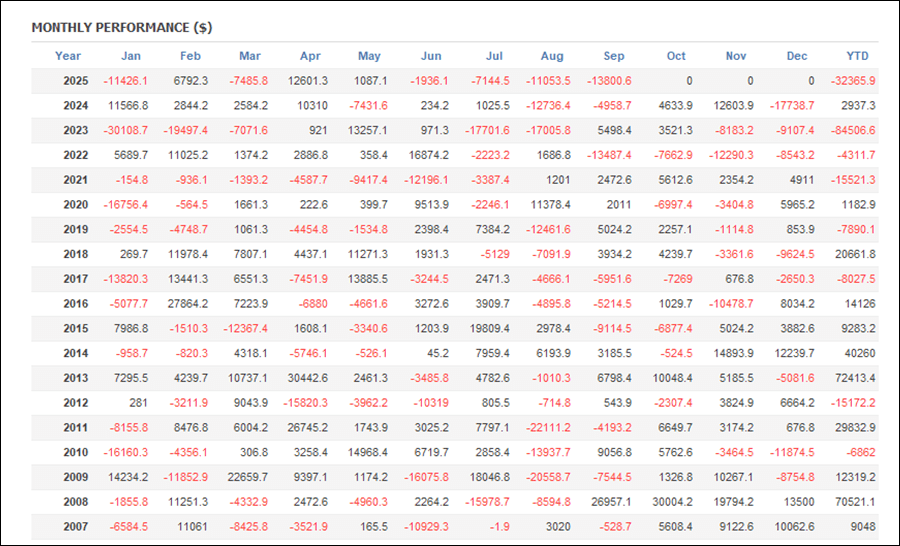The image size is (900, 546).
Task: Select the Sep column header
Action: point(614,56)
